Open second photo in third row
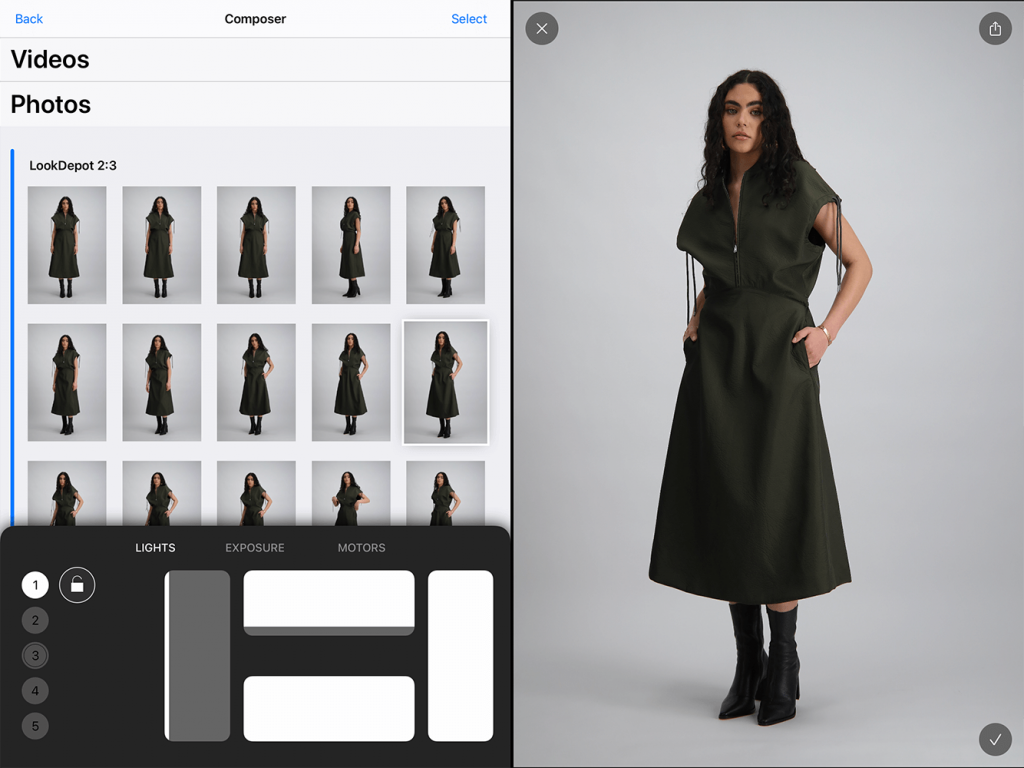Image resolution: width=1024 pixels, height=768 pixels. pyautogui.click(x=161, y=493)
